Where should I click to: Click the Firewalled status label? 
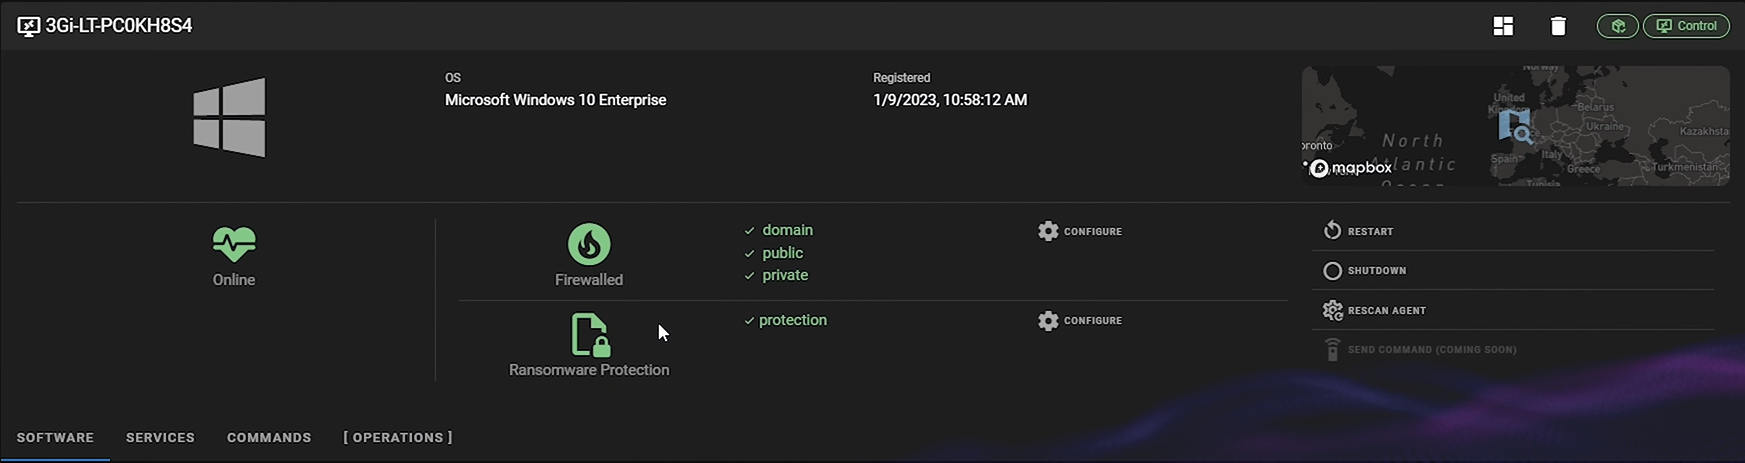(x=589, y=280)
